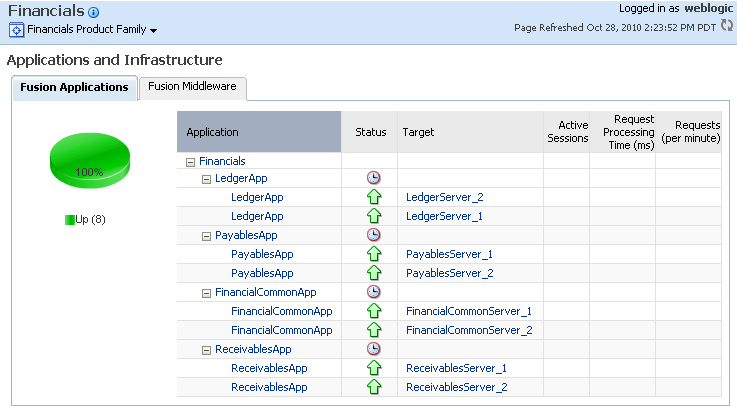Sort by Requests (per minute) column header
The height and width of the screenshot is (407, 737).
pyautogui.click(x=689, y=132)
